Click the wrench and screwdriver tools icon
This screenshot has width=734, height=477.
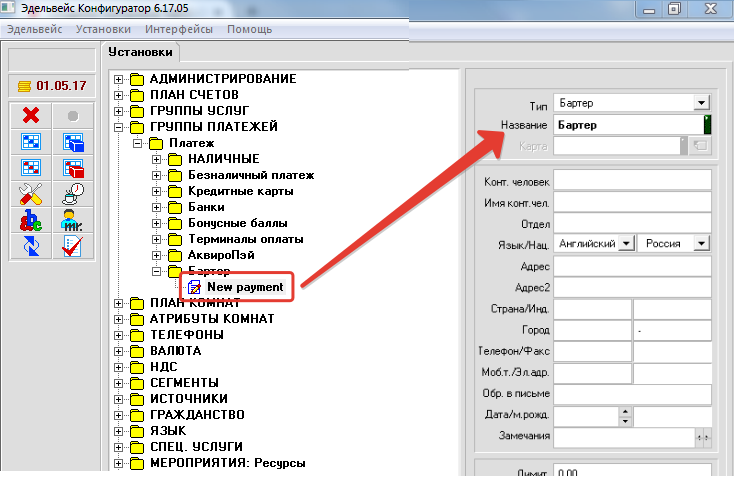[30, 194]
